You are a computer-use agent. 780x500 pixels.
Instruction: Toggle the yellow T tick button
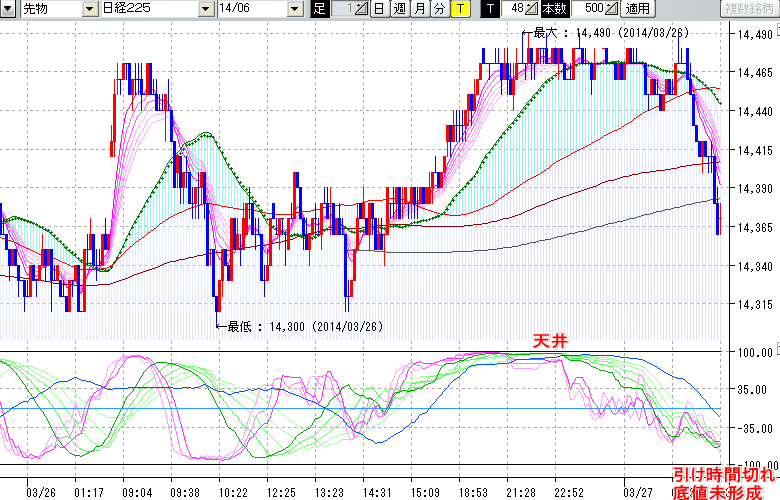(x=460, y=9)
